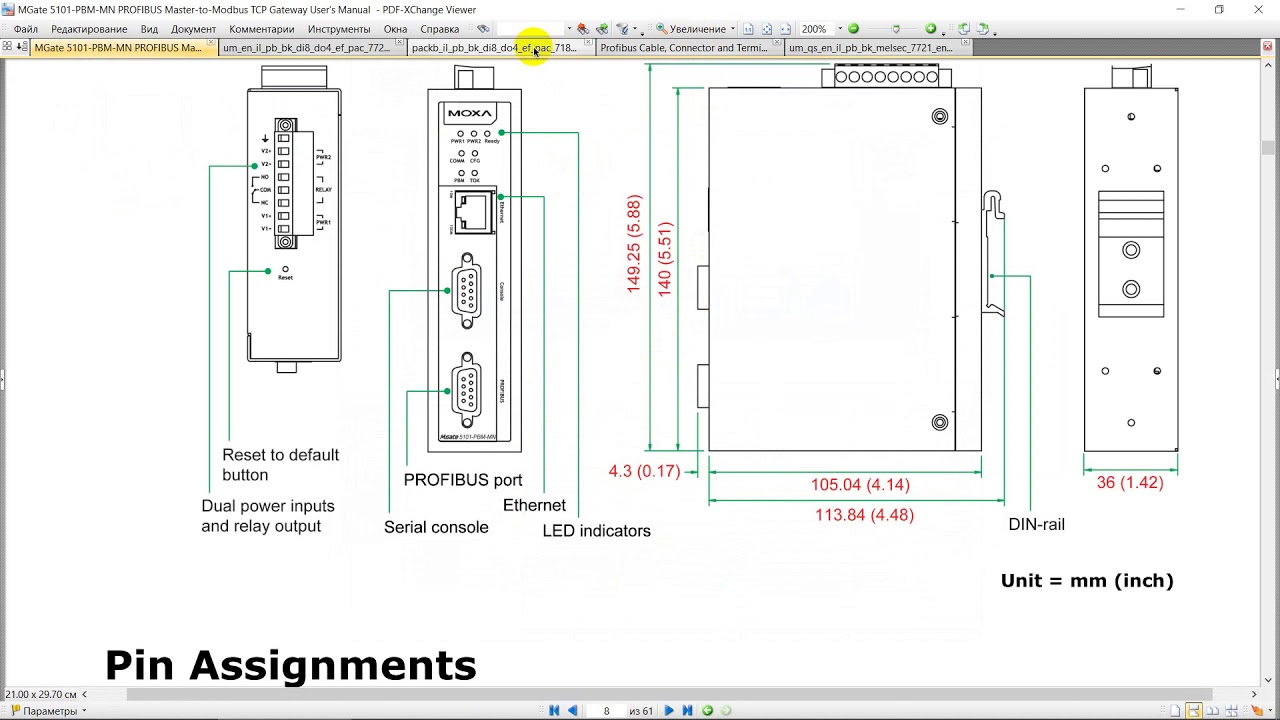Close the um_qs_en_il_pb_bk_melsec tab
This screenshot has width=1280, height=720.
tap(965, 44)
